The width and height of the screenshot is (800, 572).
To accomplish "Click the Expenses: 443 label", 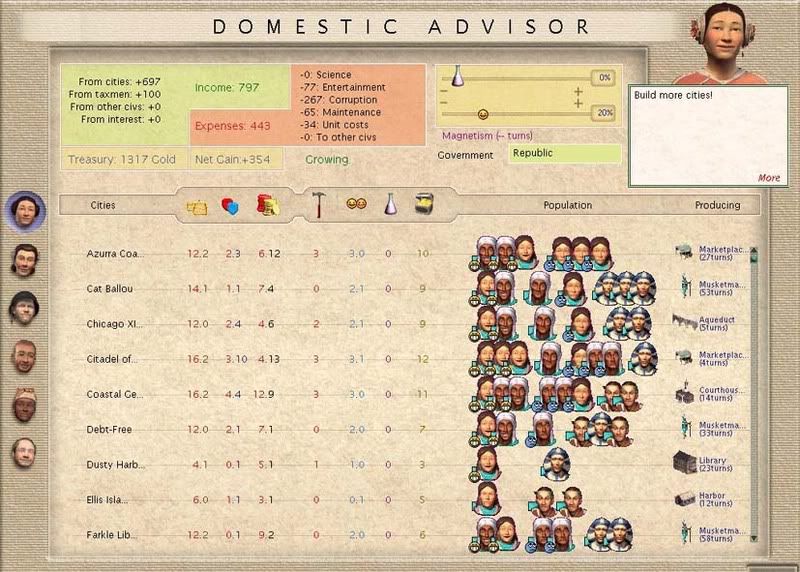I will pos(233,126).
